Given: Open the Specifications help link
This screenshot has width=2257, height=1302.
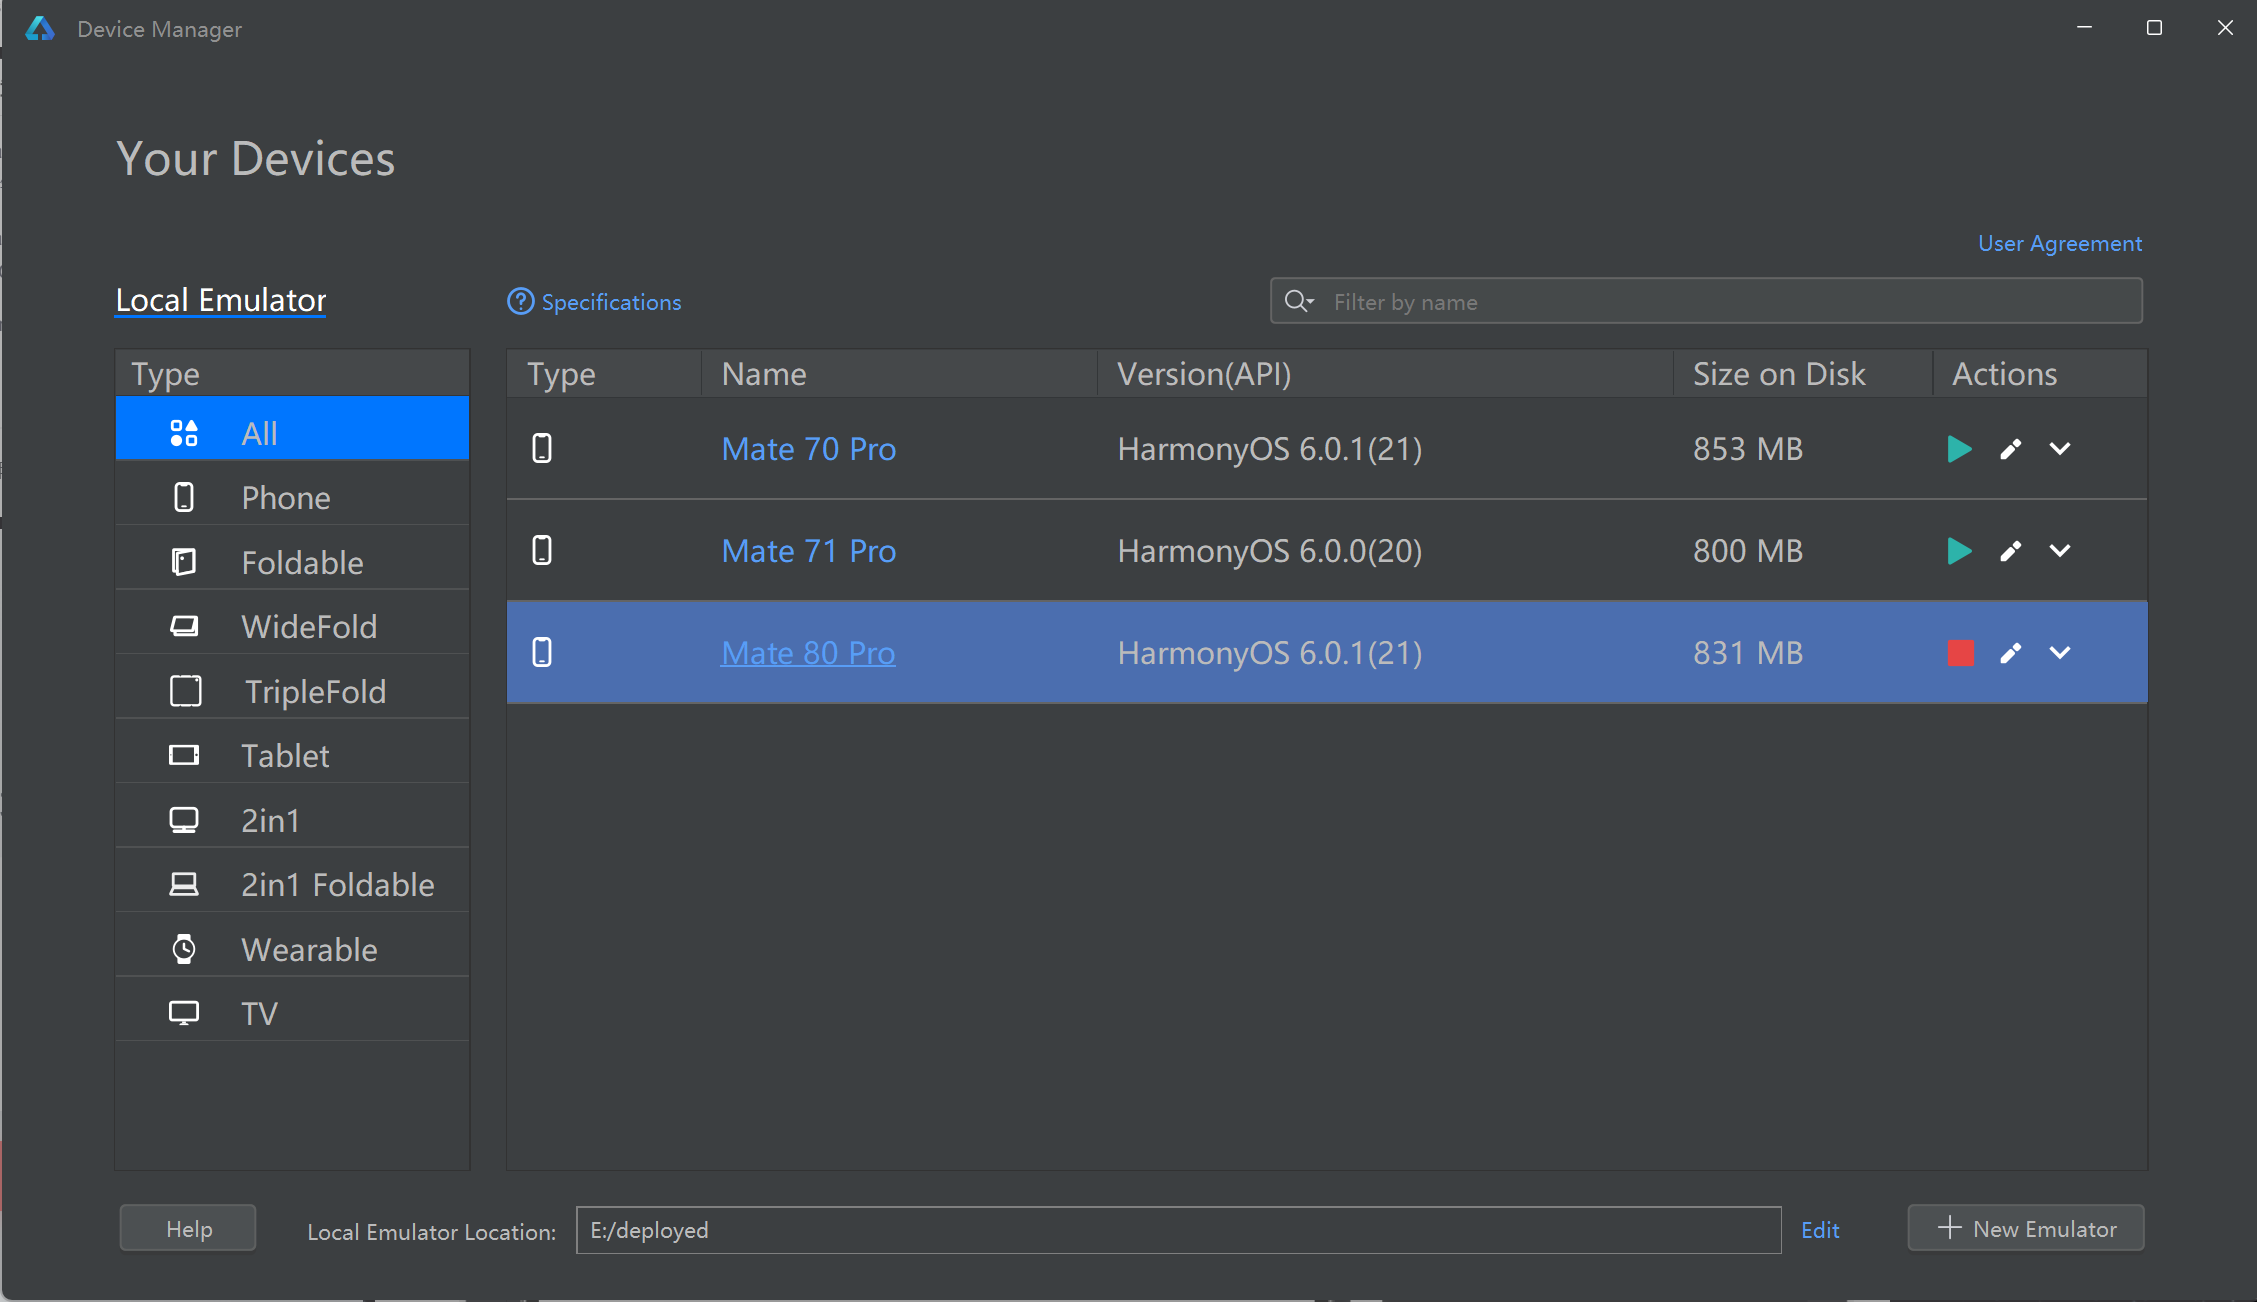Looking at the screenshot, I should point(594,302).
